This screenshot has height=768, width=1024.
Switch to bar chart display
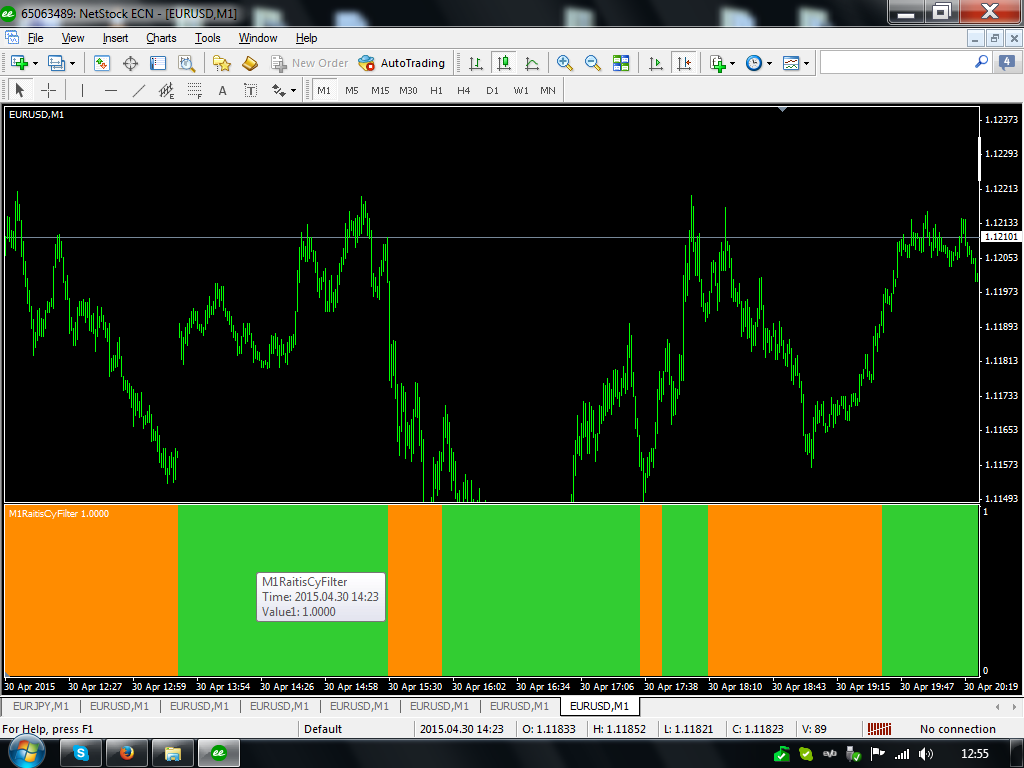click(475, 63)
